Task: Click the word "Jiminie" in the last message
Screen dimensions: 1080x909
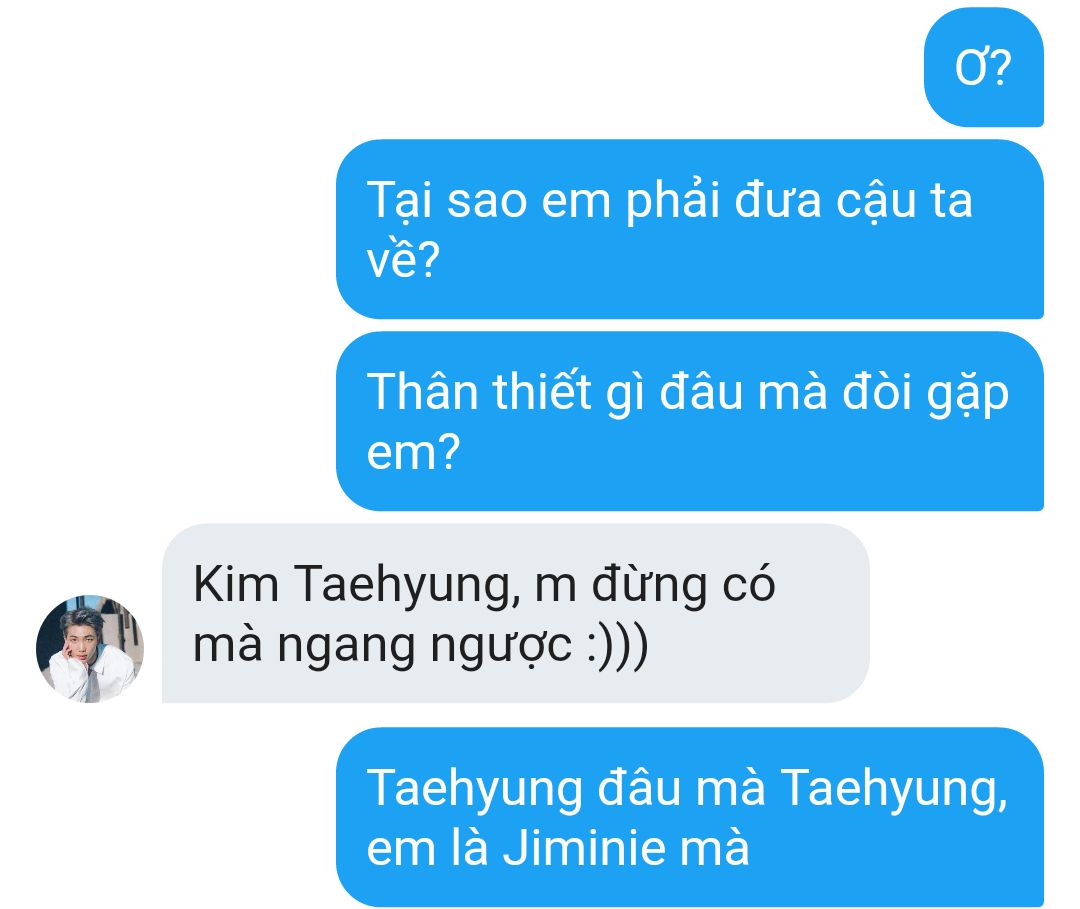Action: click(x=585, y=848)
